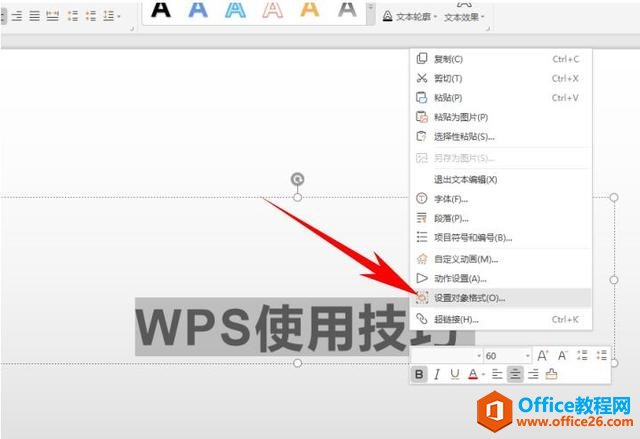The width and height of the screenshot is (640, 439).
Task: Open 项目符号和编号(B)... menu entry
Action: click(x=501, y=237)
